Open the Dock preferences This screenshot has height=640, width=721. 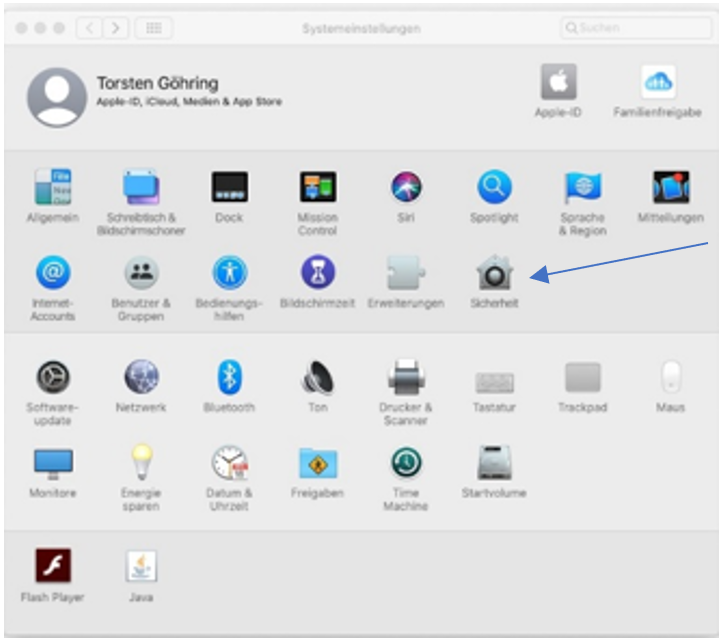[229, 188]
